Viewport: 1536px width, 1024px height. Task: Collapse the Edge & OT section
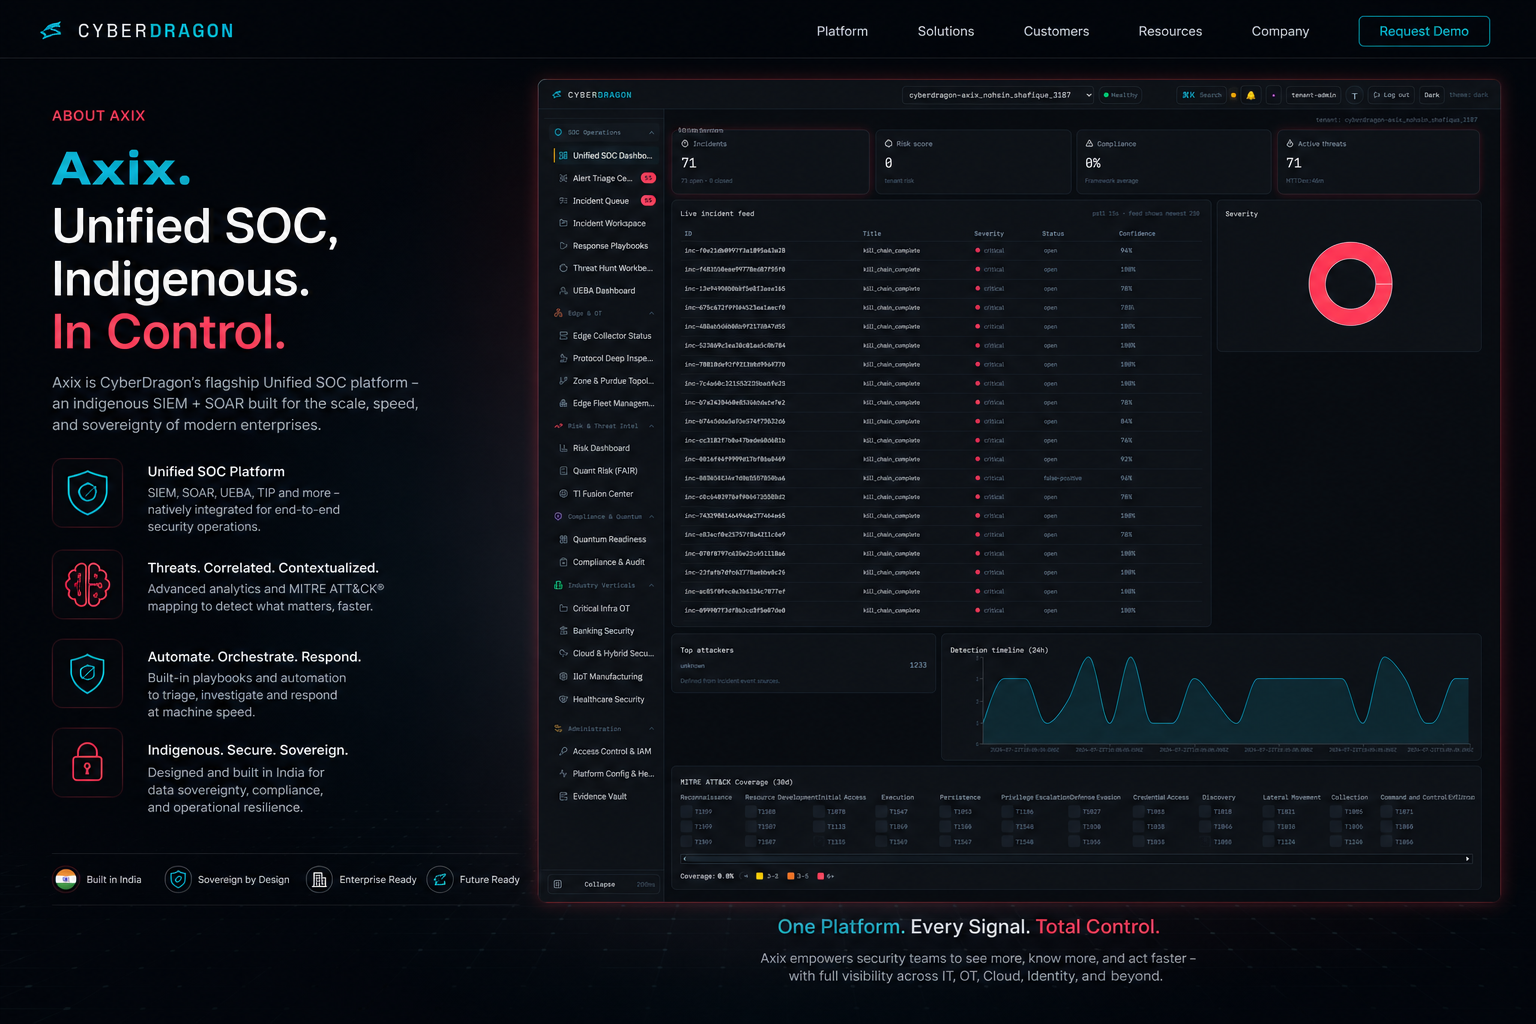click(652, 313)
